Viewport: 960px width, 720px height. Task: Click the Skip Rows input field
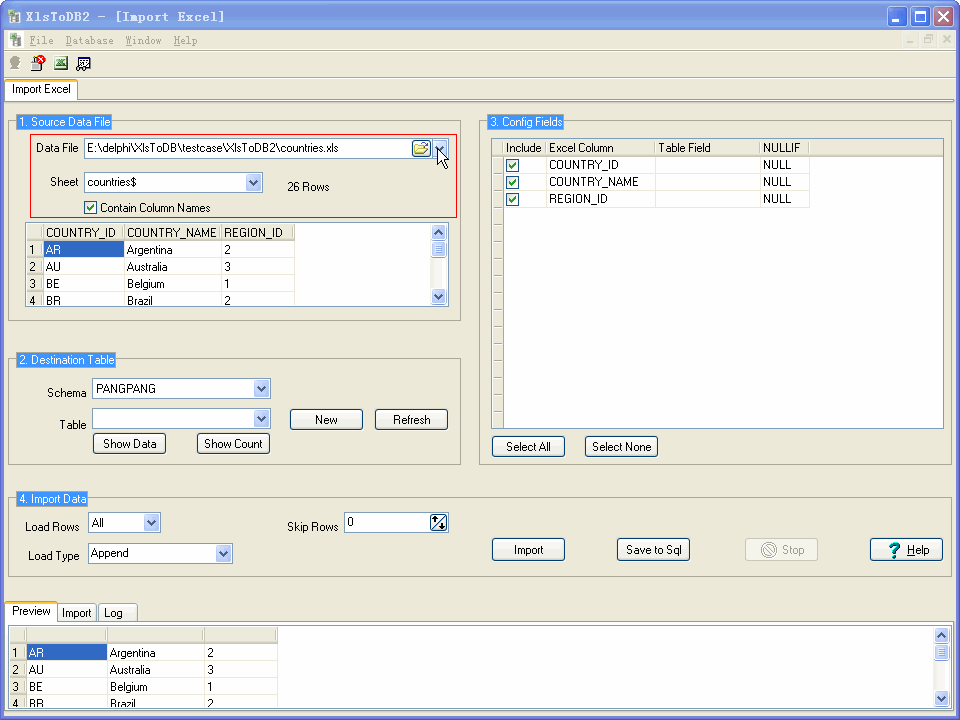387,522
